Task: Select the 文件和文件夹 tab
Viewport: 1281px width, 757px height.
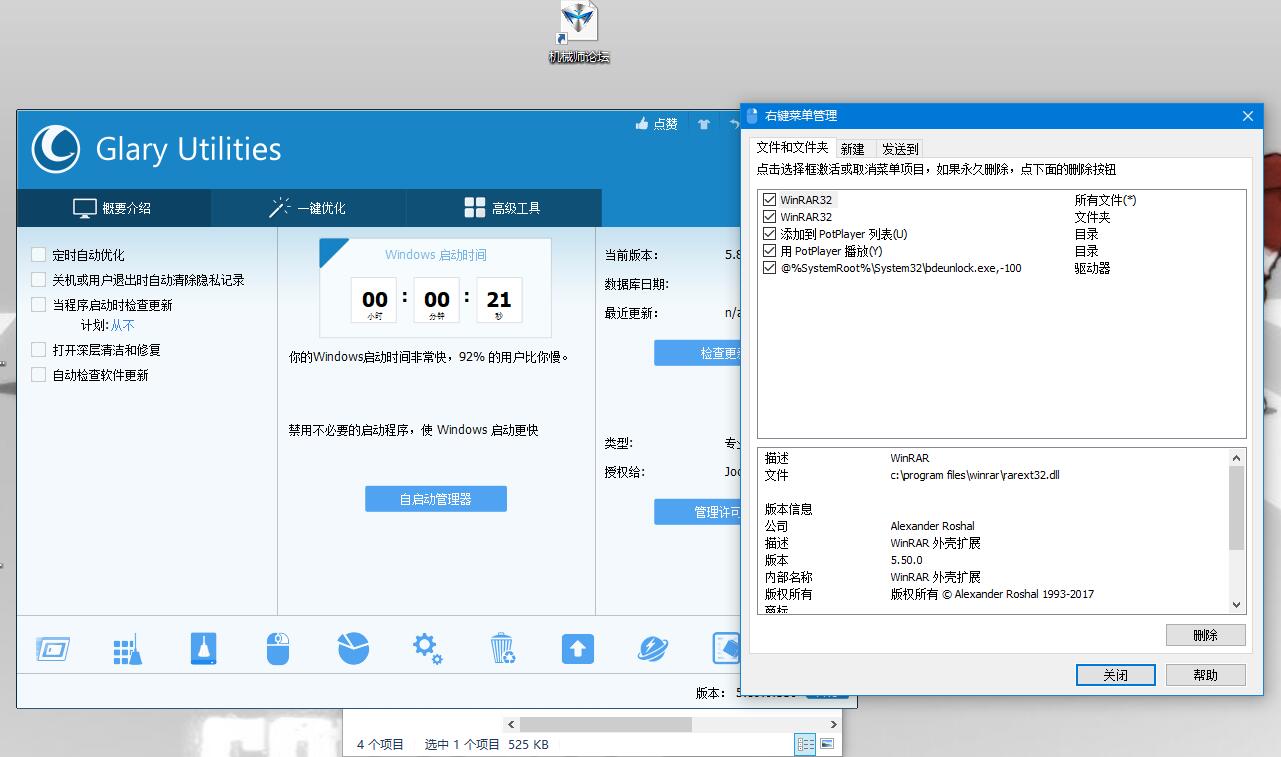Action: tap(792, 147)
